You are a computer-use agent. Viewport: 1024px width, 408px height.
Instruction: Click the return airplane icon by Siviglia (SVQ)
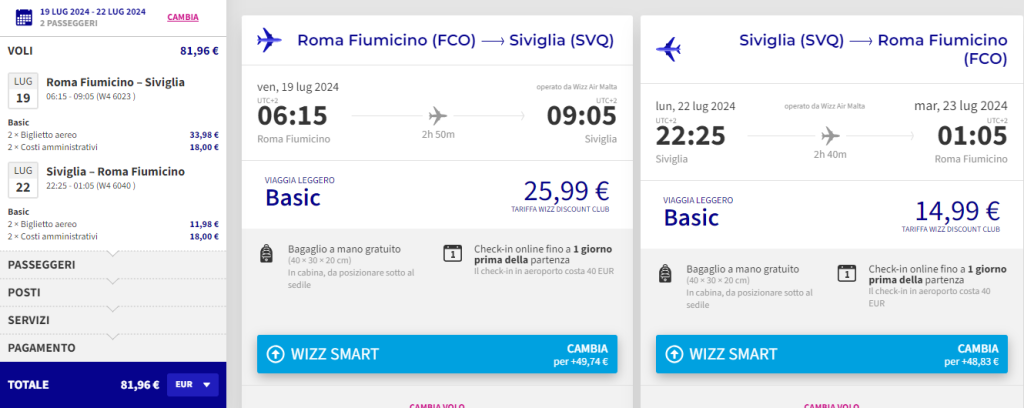click(x=668, y=50)
